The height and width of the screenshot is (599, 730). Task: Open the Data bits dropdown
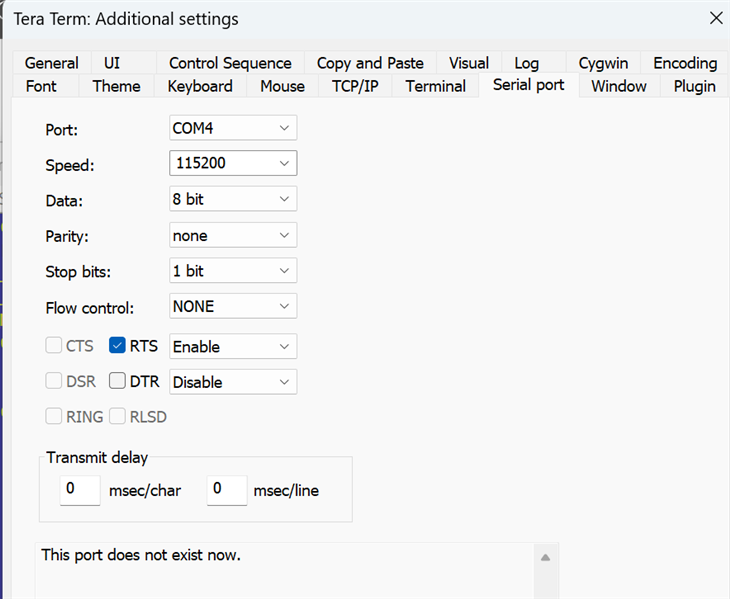[x=233, y=199]
